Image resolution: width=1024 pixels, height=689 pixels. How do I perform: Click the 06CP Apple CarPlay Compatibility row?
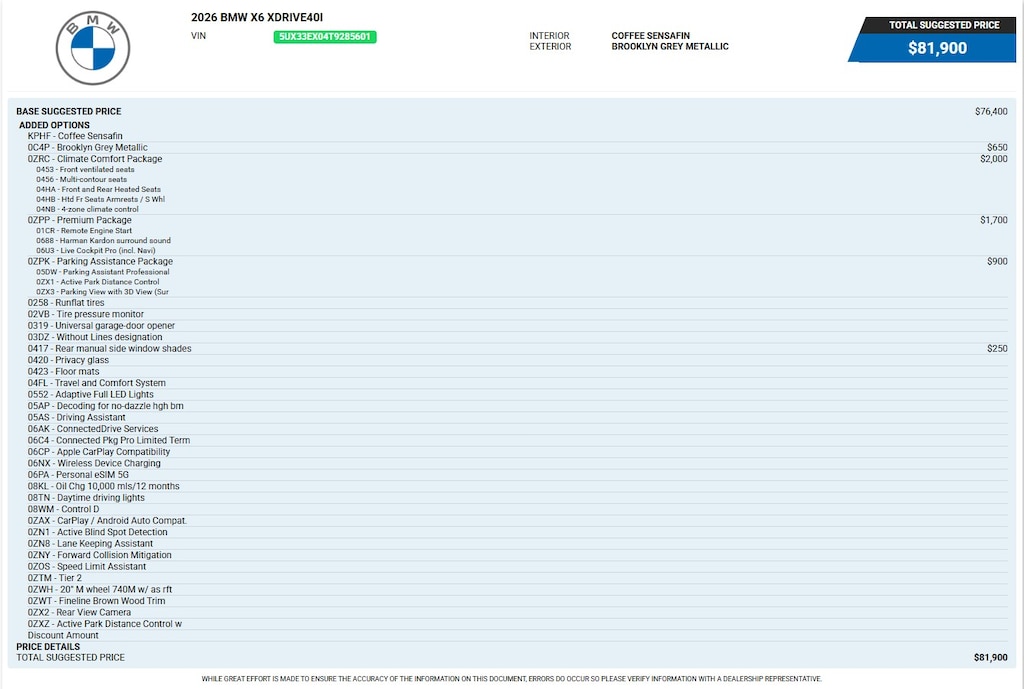pos(517,452)
